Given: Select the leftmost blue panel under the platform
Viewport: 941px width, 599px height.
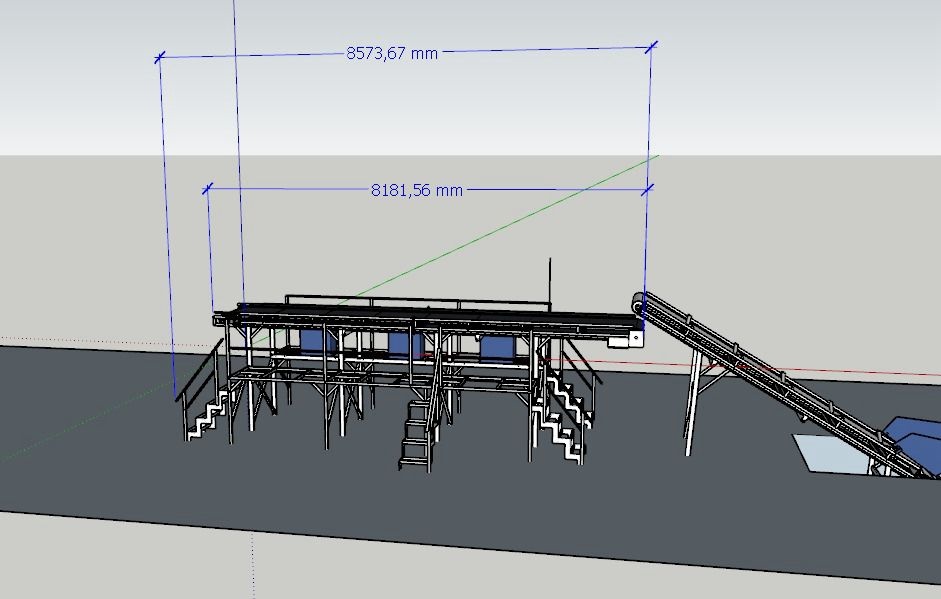Looking at the screenshot, I should tap(319, 341).
